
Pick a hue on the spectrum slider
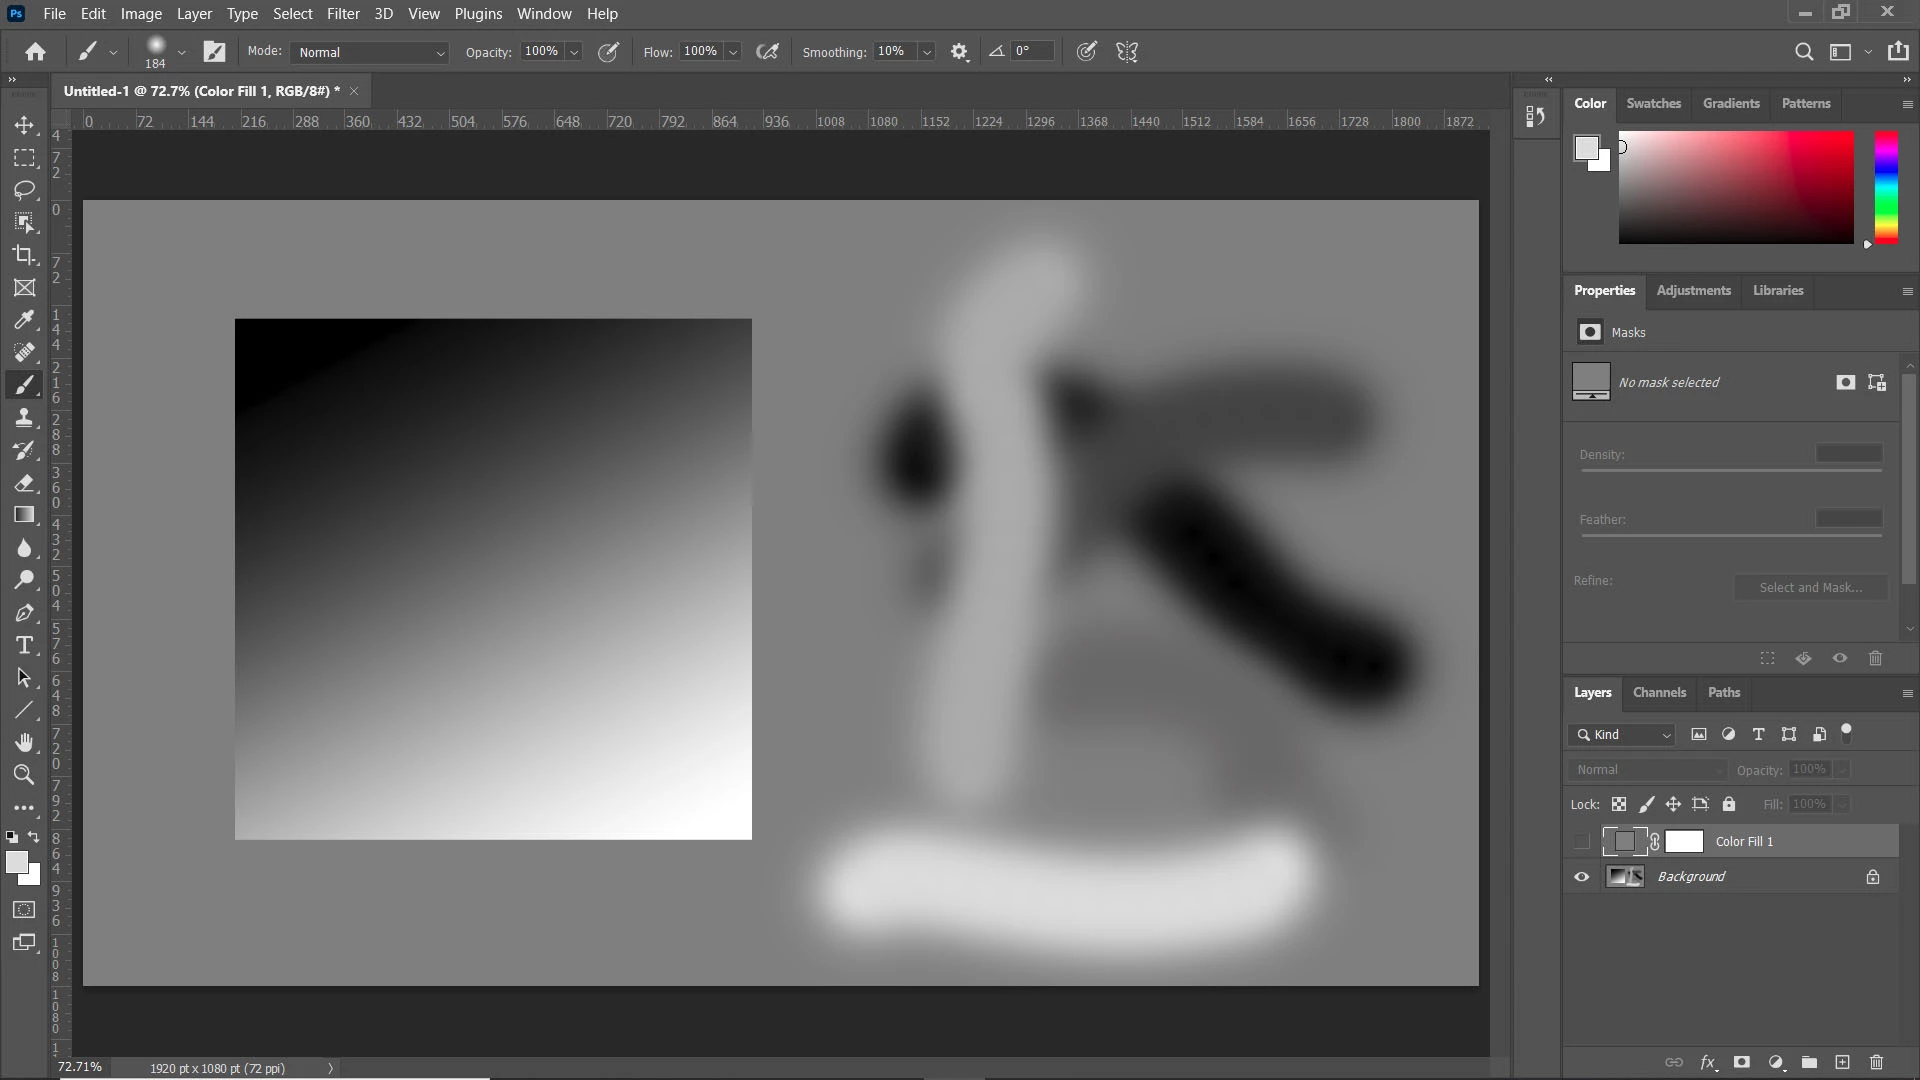[x=1886, y=187]
